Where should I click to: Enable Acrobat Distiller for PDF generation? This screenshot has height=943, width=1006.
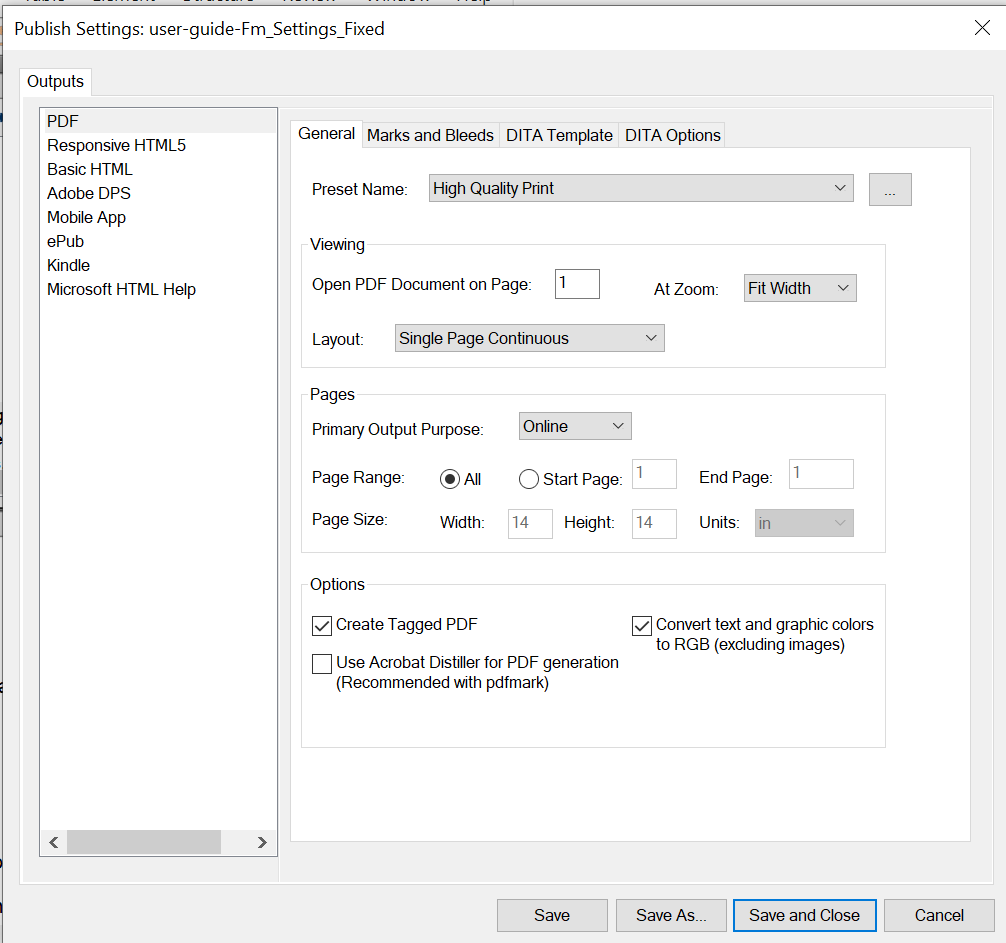(321, 663)
